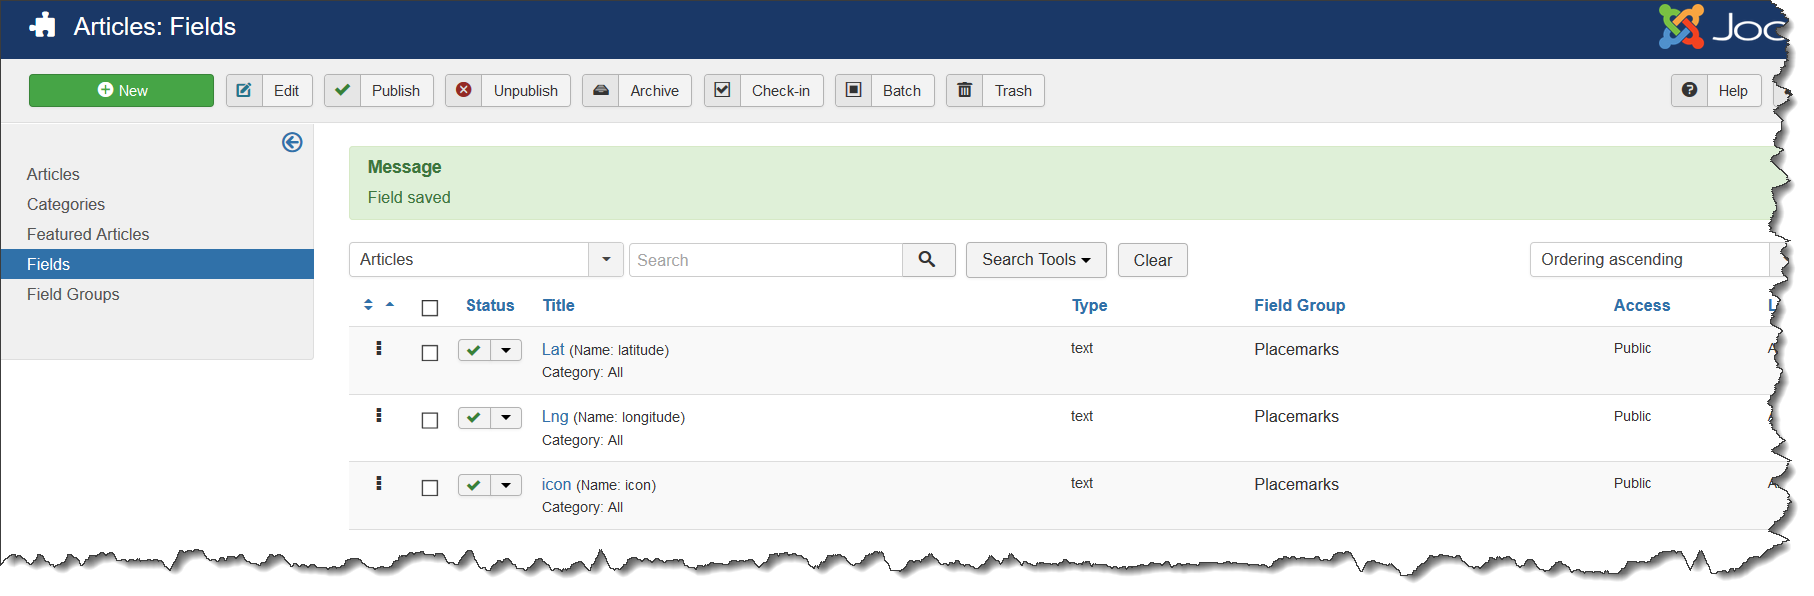Open the Lng field title link
Viewport: 1814px width, 596px height.
(x=555, y=416)
